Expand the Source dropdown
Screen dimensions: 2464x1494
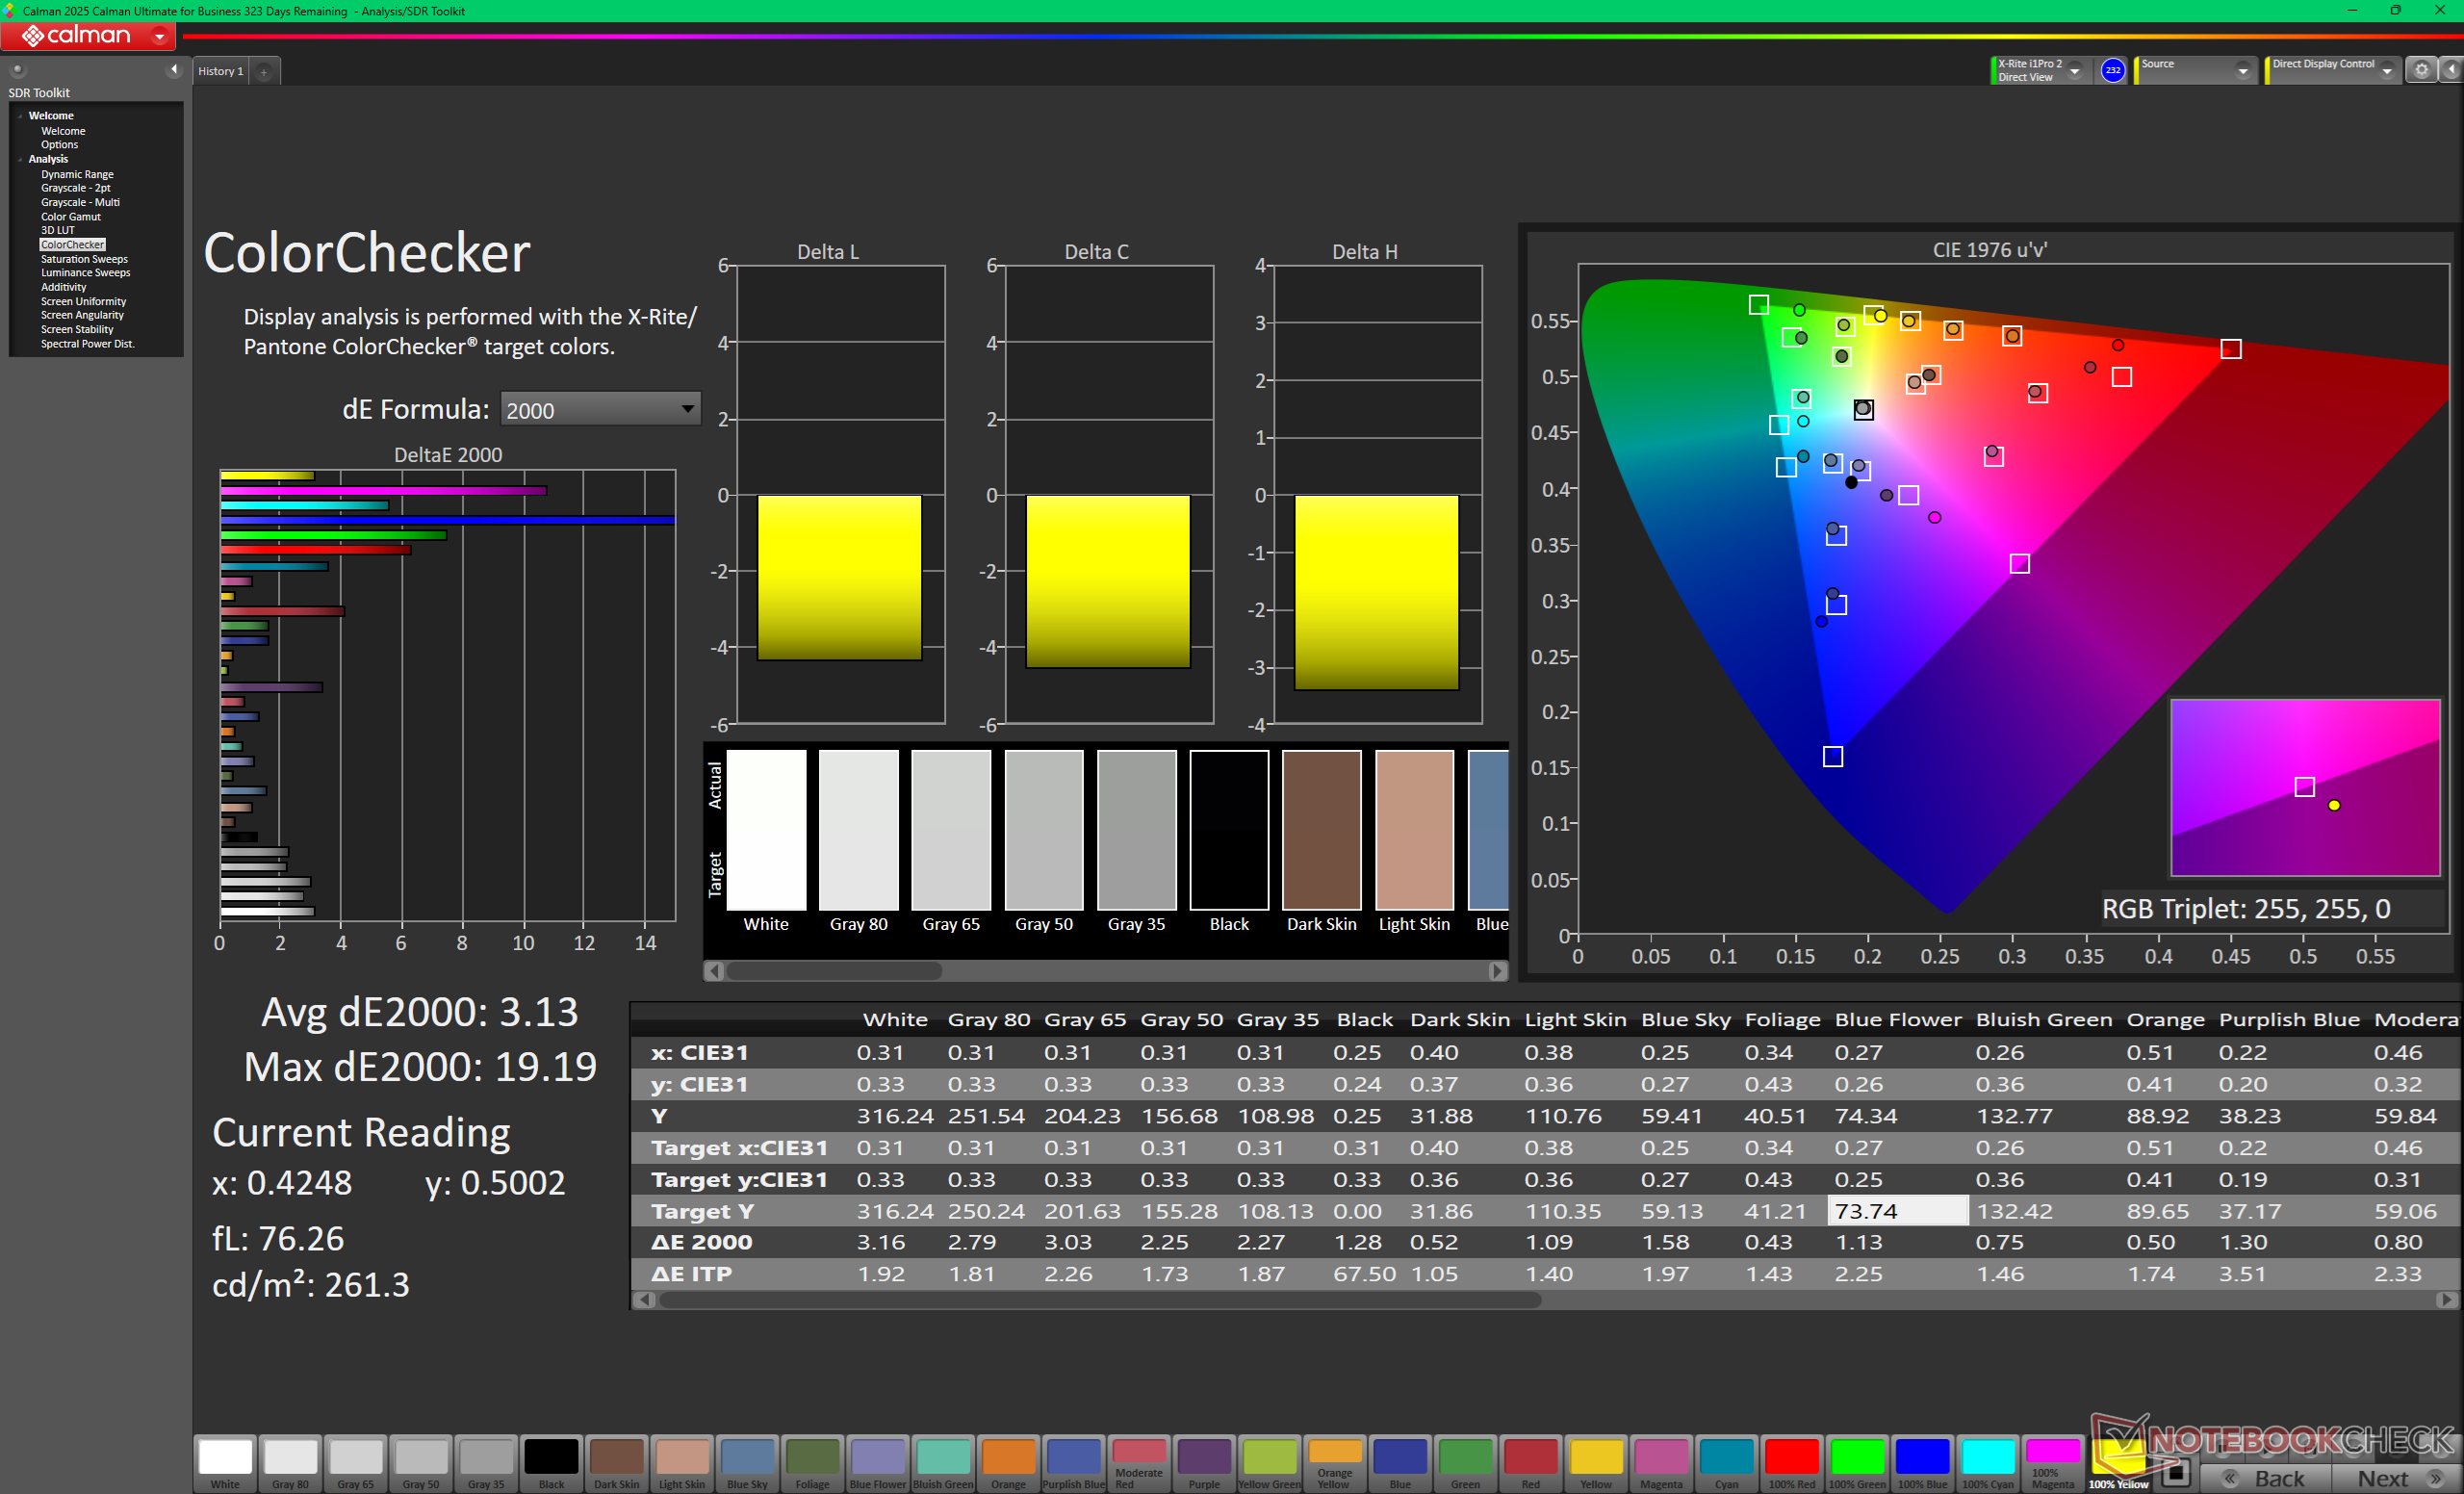click(2243, 71)
